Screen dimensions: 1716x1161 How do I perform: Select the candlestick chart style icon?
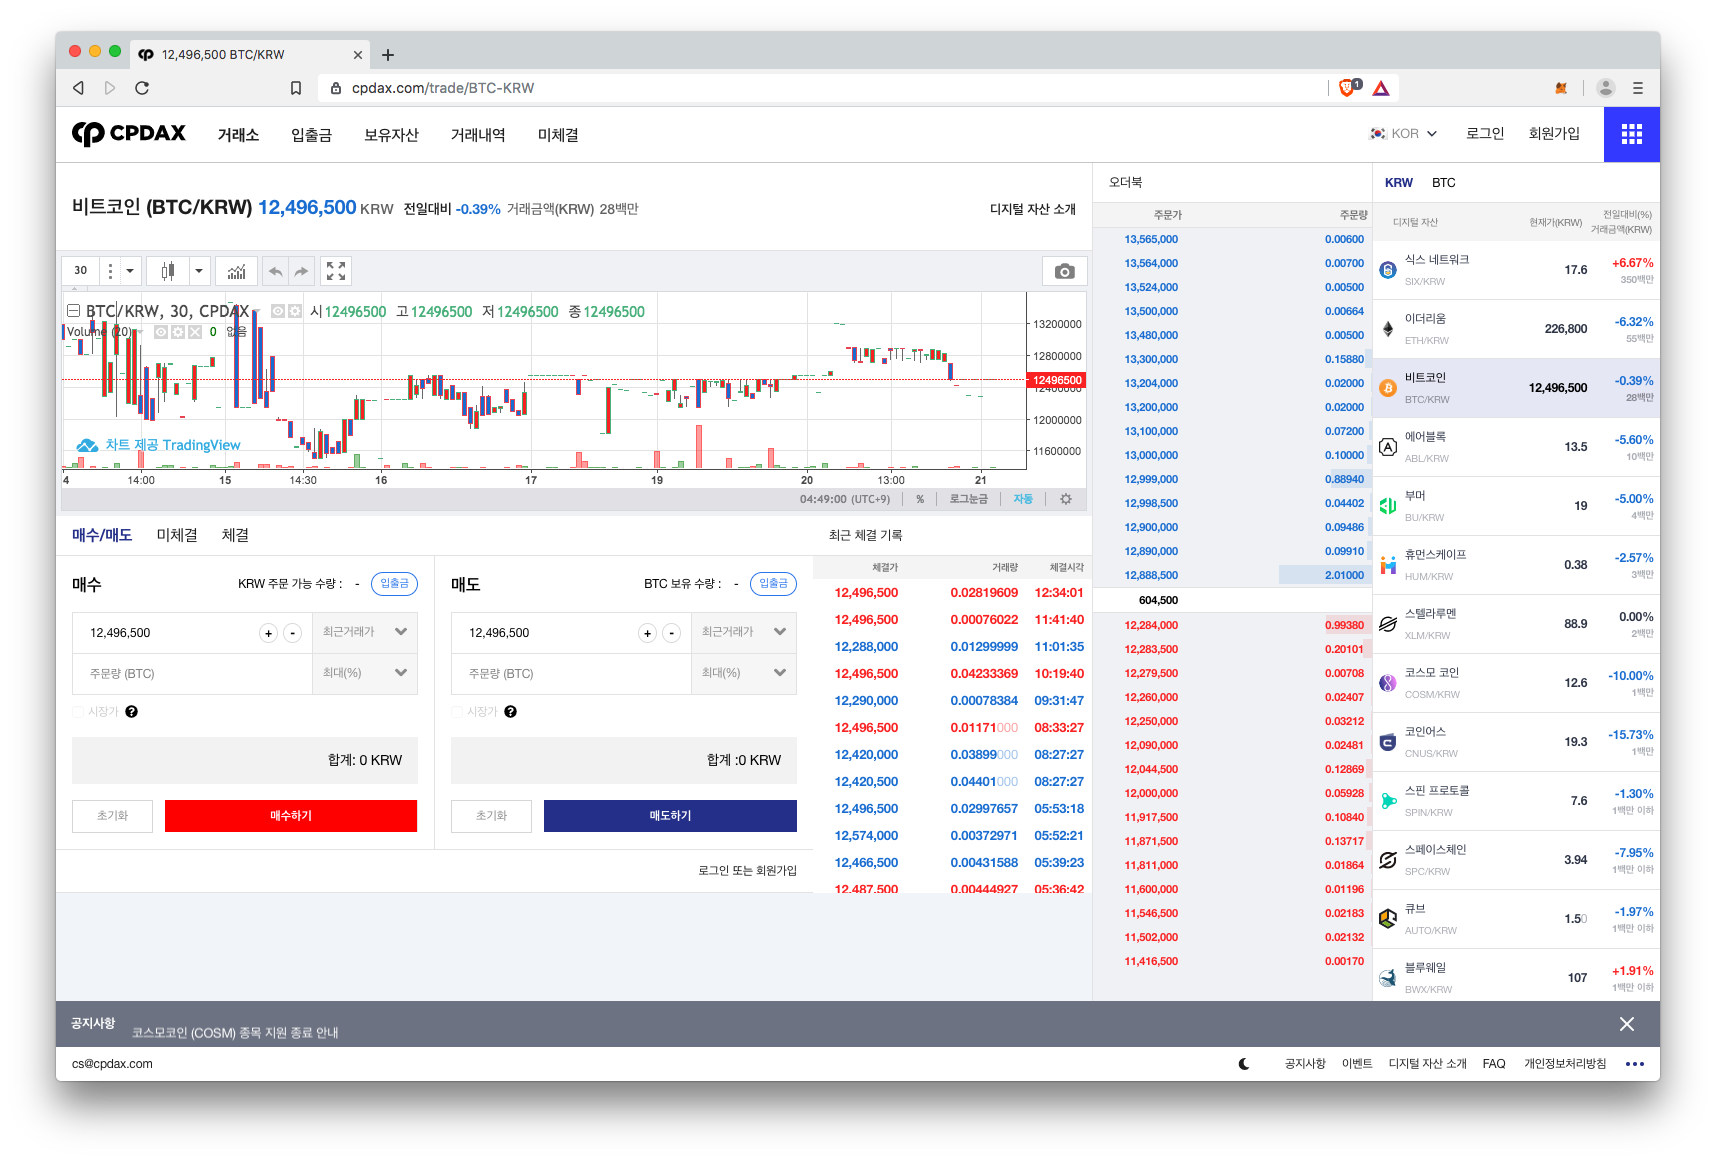tap(168, 271)
